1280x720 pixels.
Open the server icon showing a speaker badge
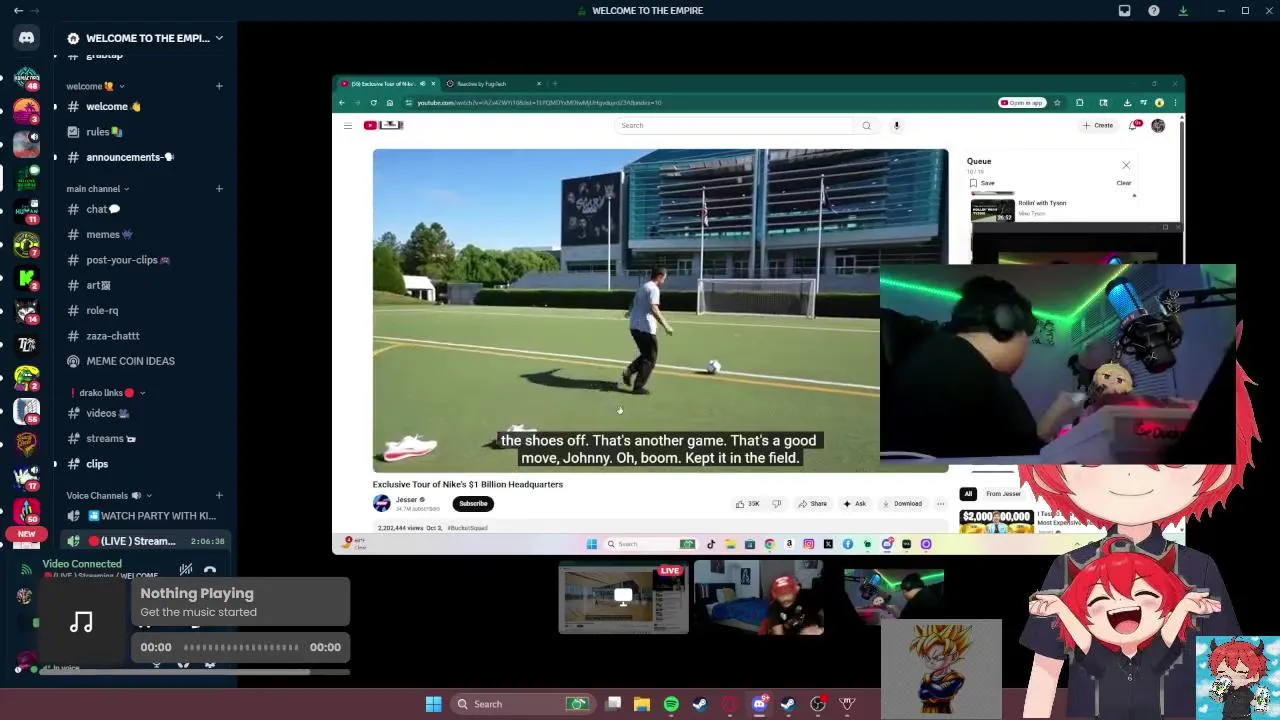point(27,145)
